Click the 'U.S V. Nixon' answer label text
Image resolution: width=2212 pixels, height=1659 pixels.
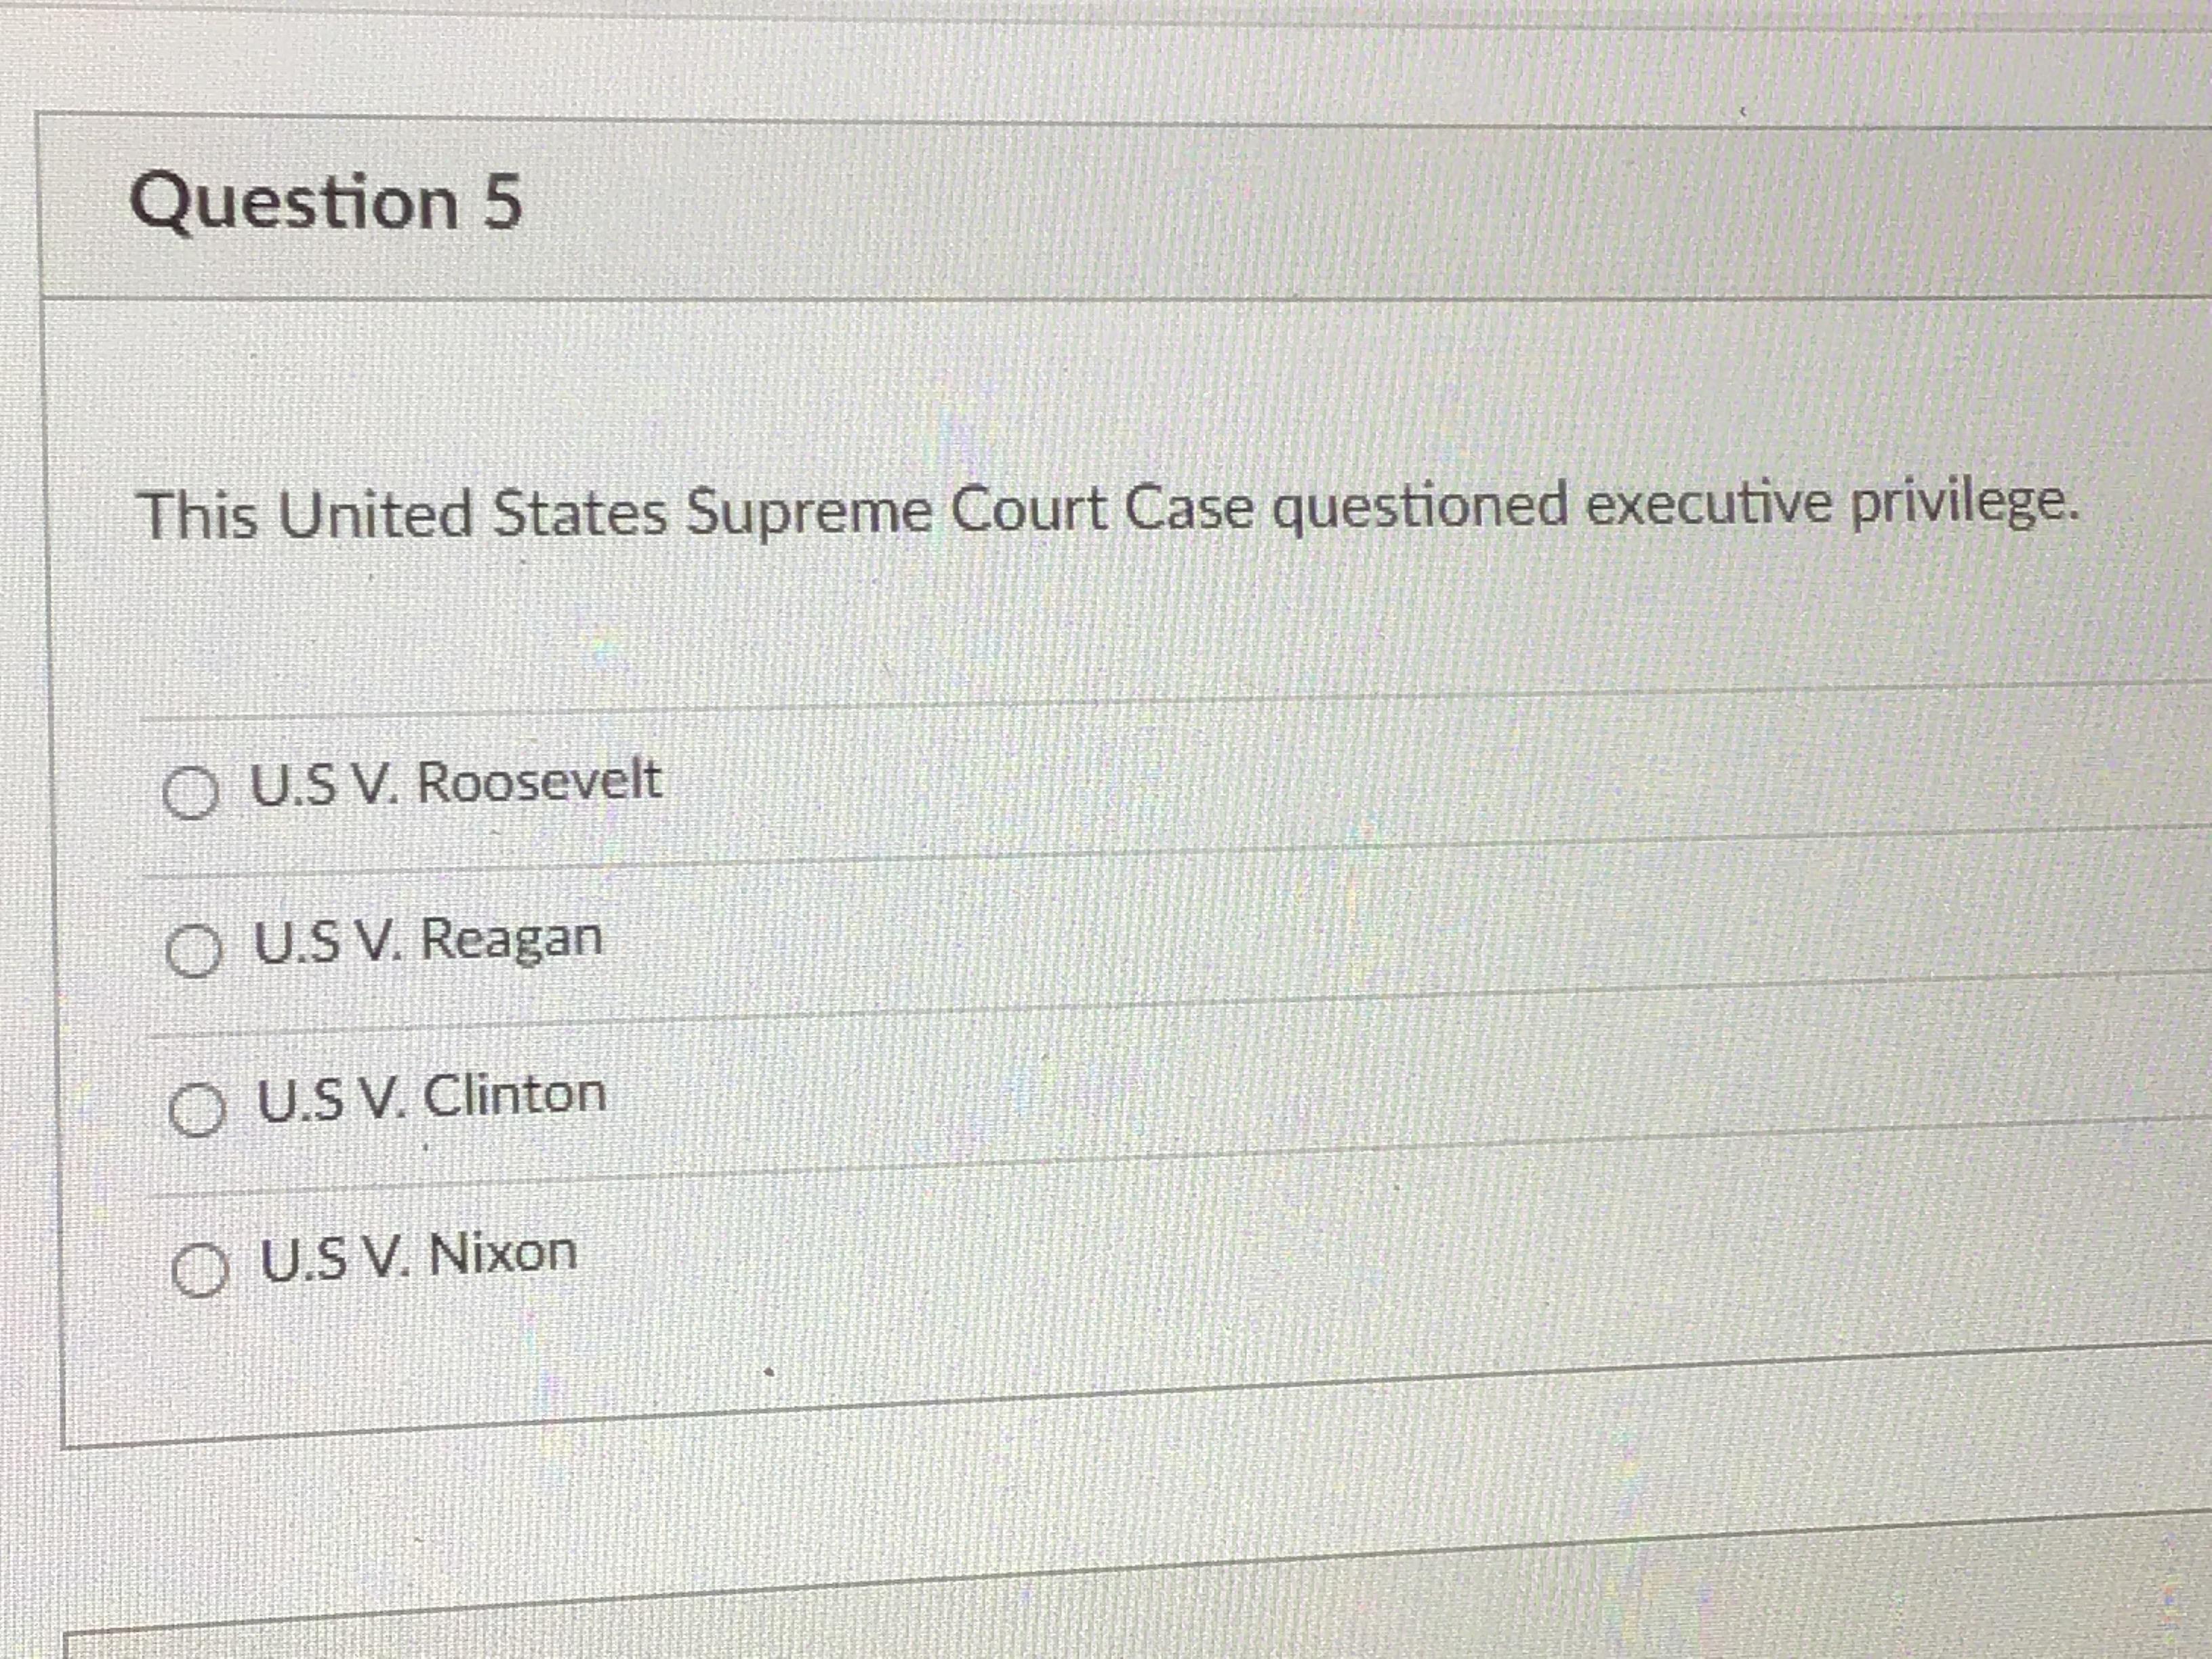(419, 1255)
